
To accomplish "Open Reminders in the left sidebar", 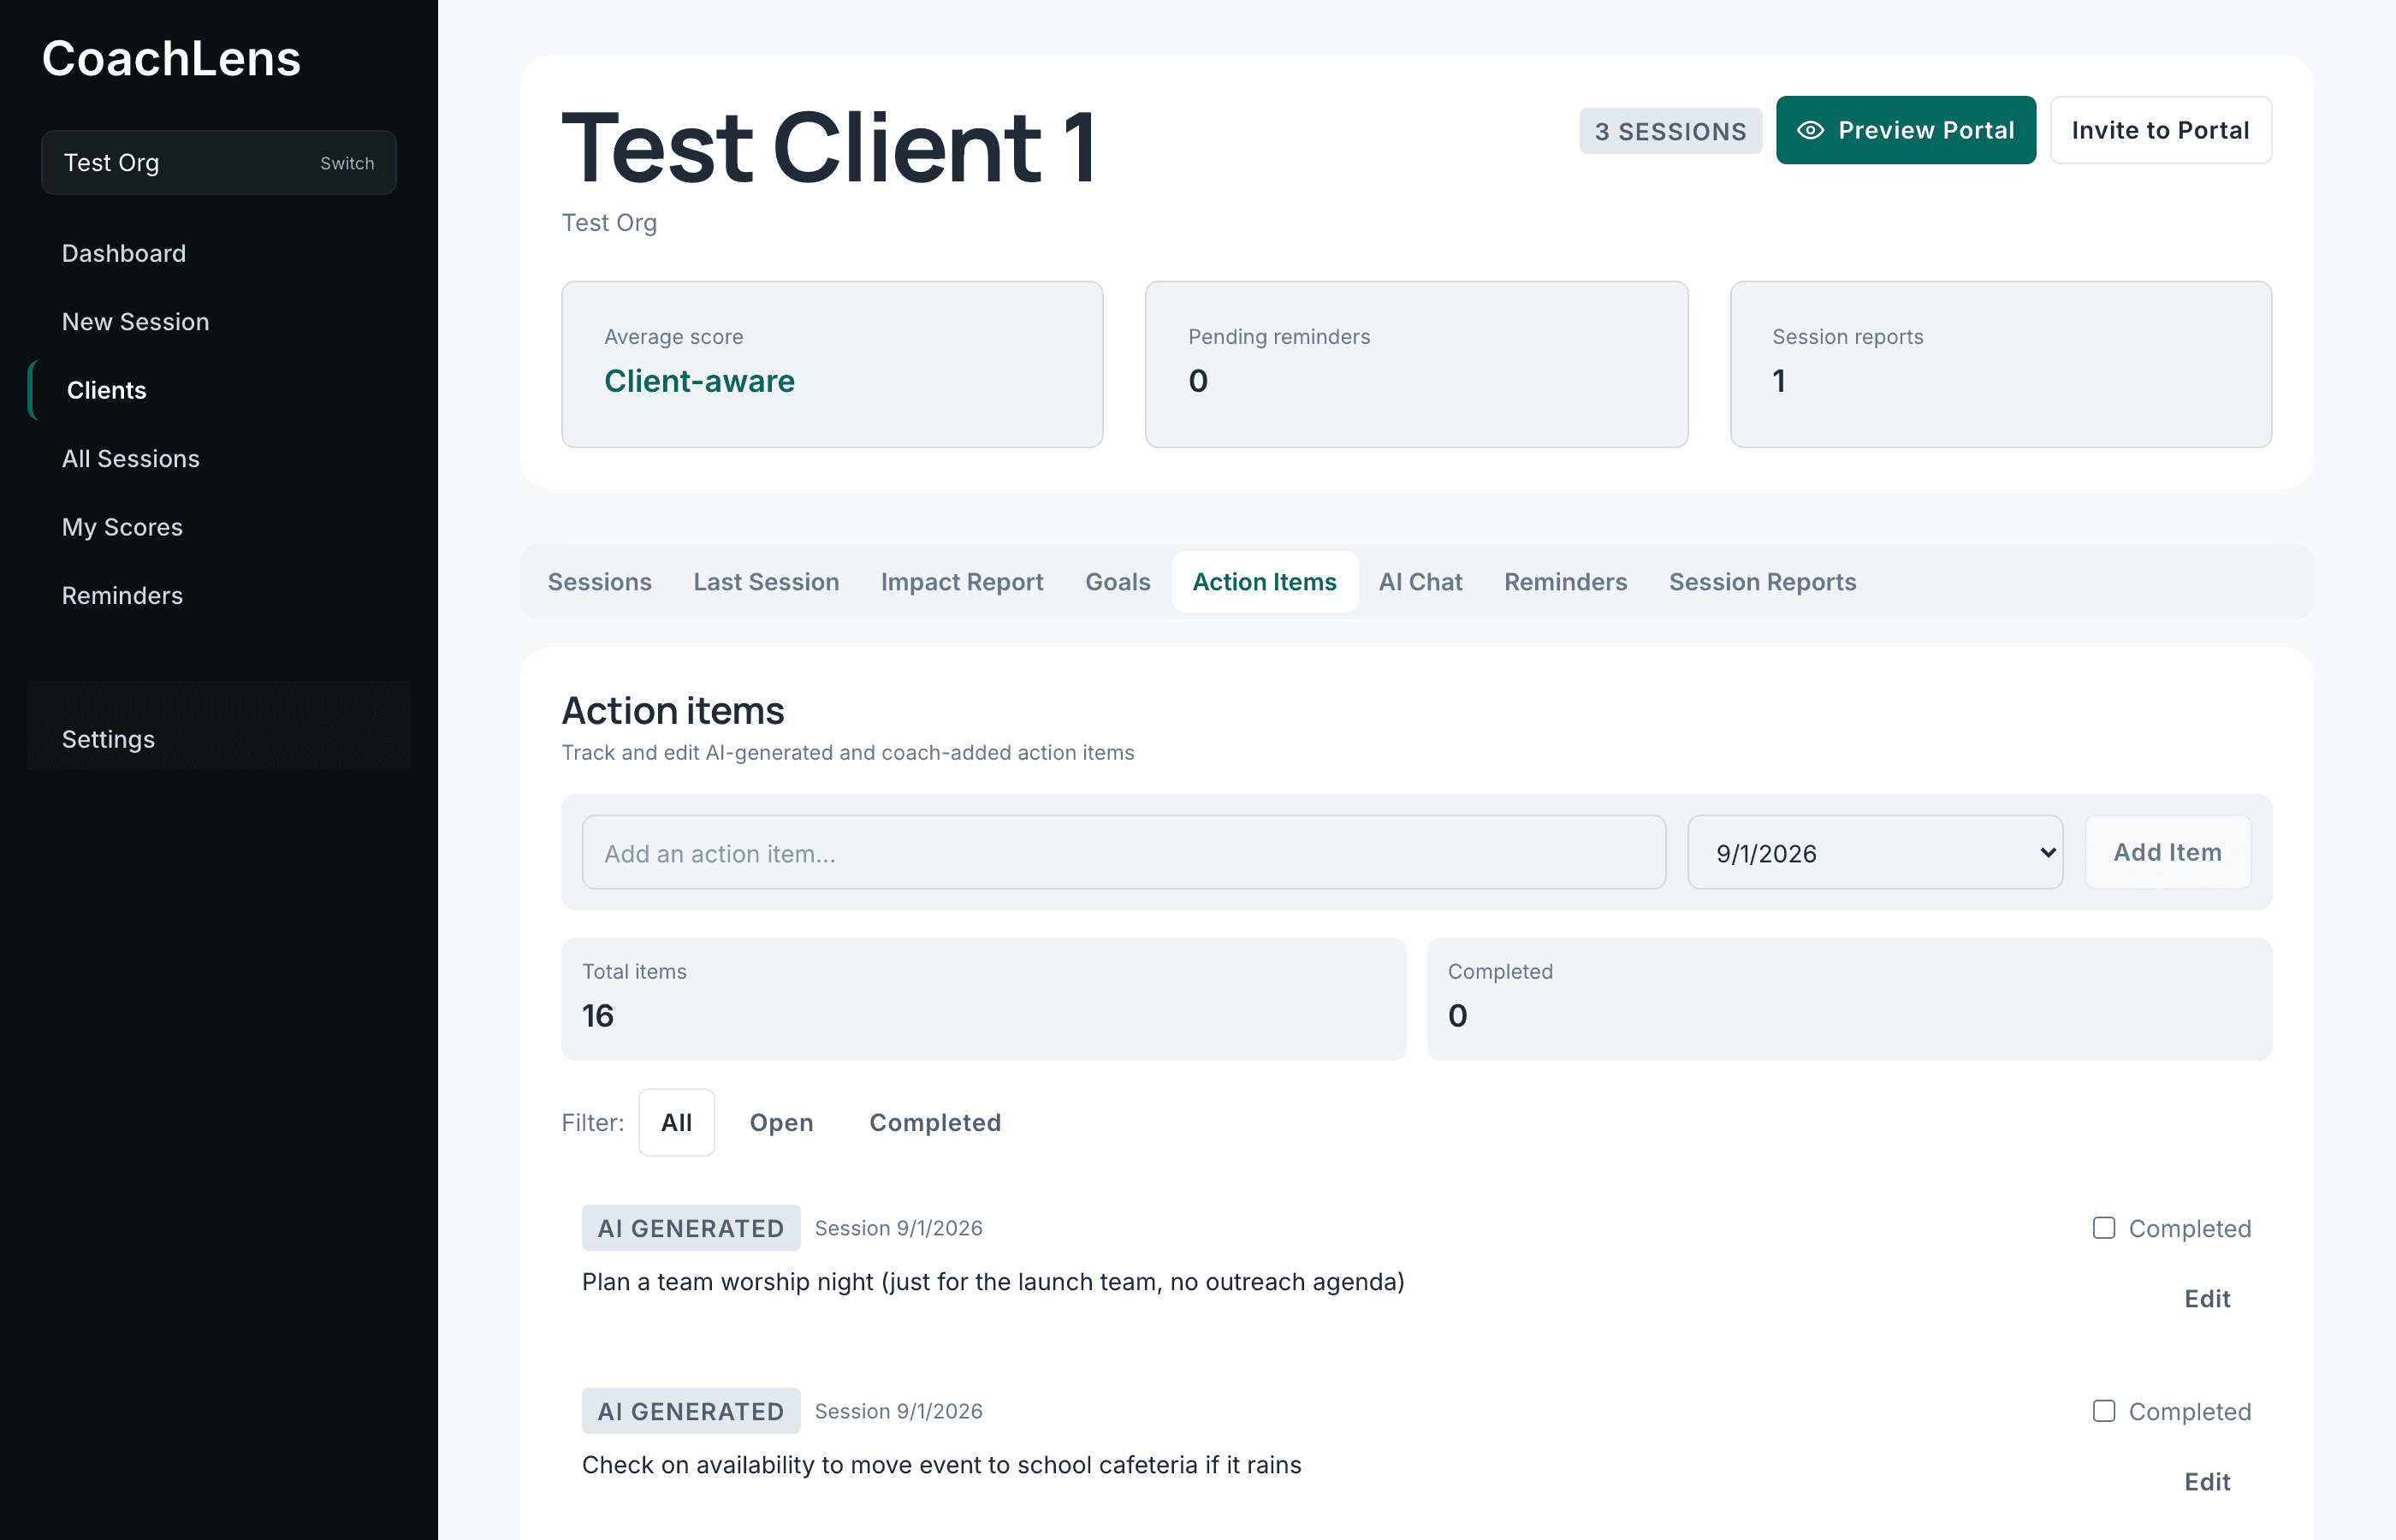I will coord(122,595).
